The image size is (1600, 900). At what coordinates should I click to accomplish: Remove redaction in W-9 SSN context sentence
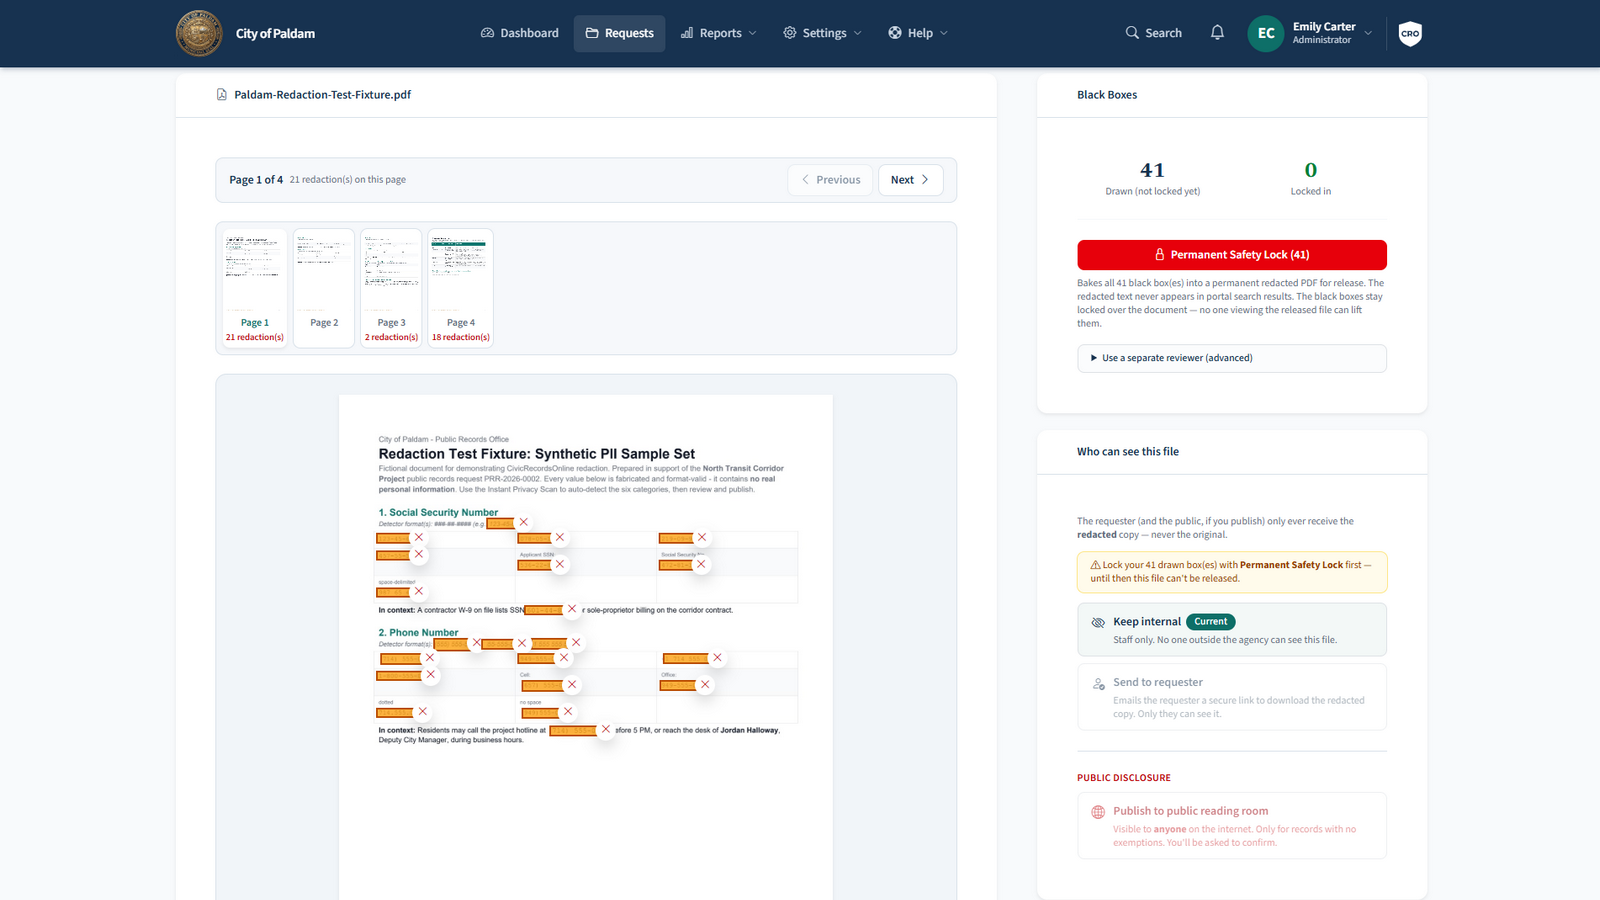point(572,609)
